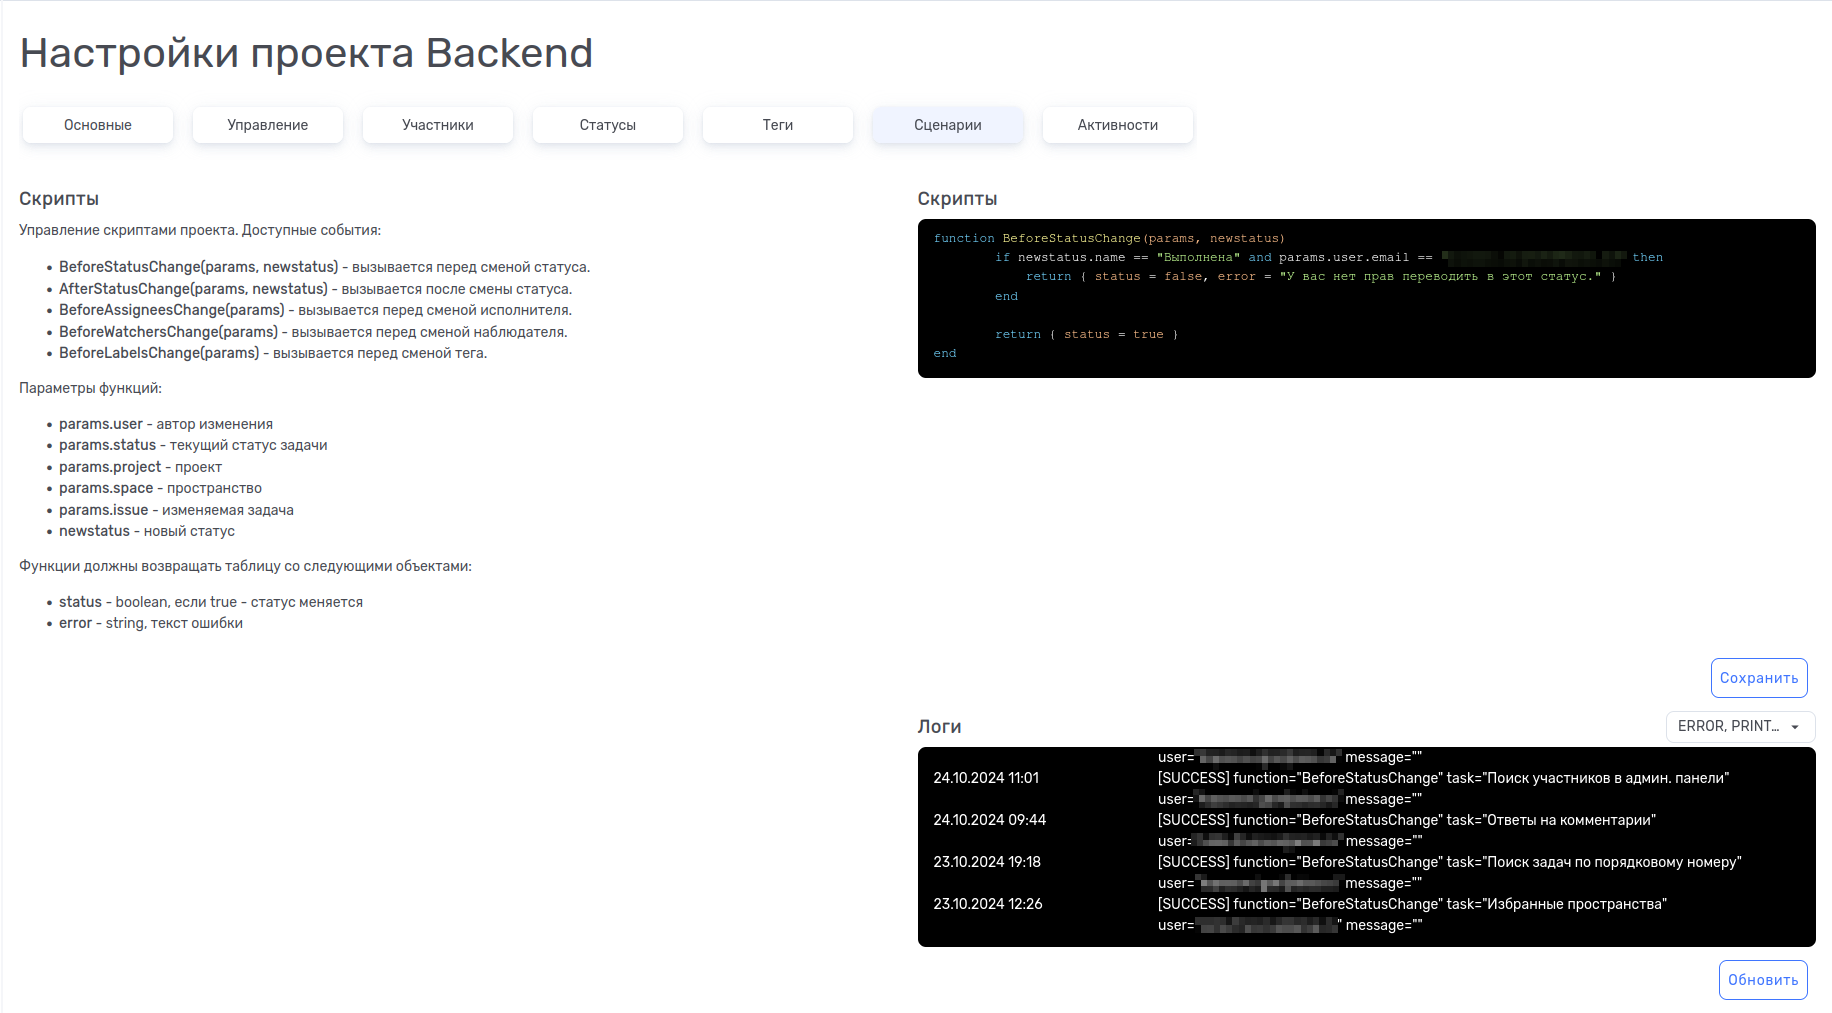Click the 'return { status = true }' code line
The height and width of the screenshot is (1013, 1832).
point(1087,334)
